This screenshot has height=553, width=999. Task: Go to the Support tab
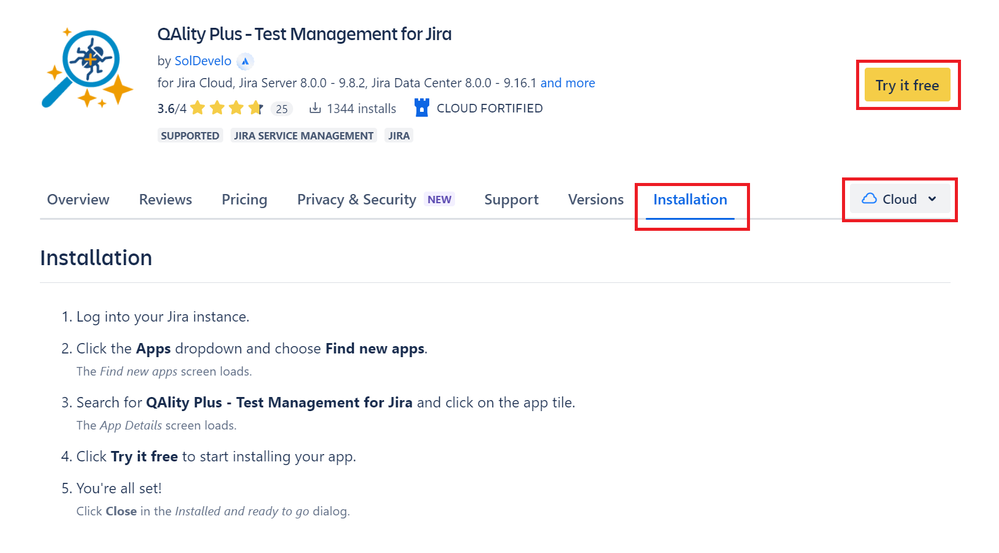(512, 199)
